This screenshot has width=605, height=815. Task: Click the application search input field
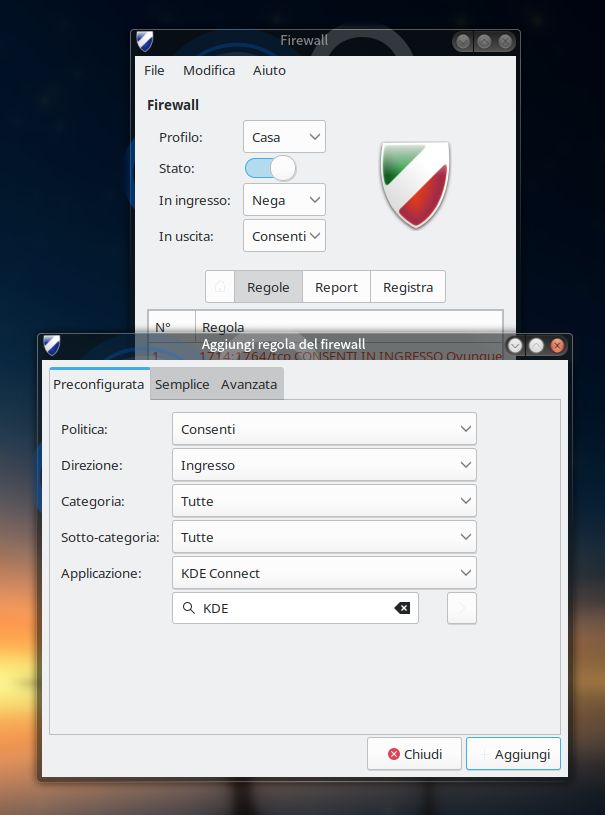point(295,608)
